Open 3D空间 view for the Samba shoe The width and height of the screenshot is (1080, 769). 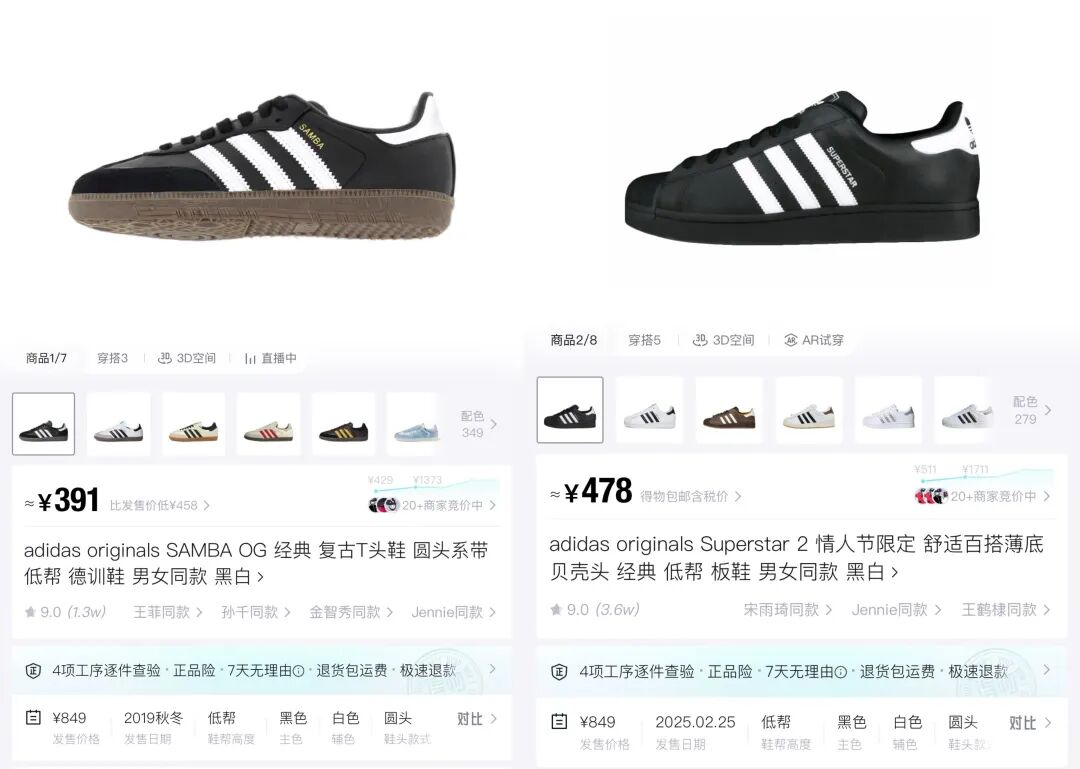coord(187,358)
